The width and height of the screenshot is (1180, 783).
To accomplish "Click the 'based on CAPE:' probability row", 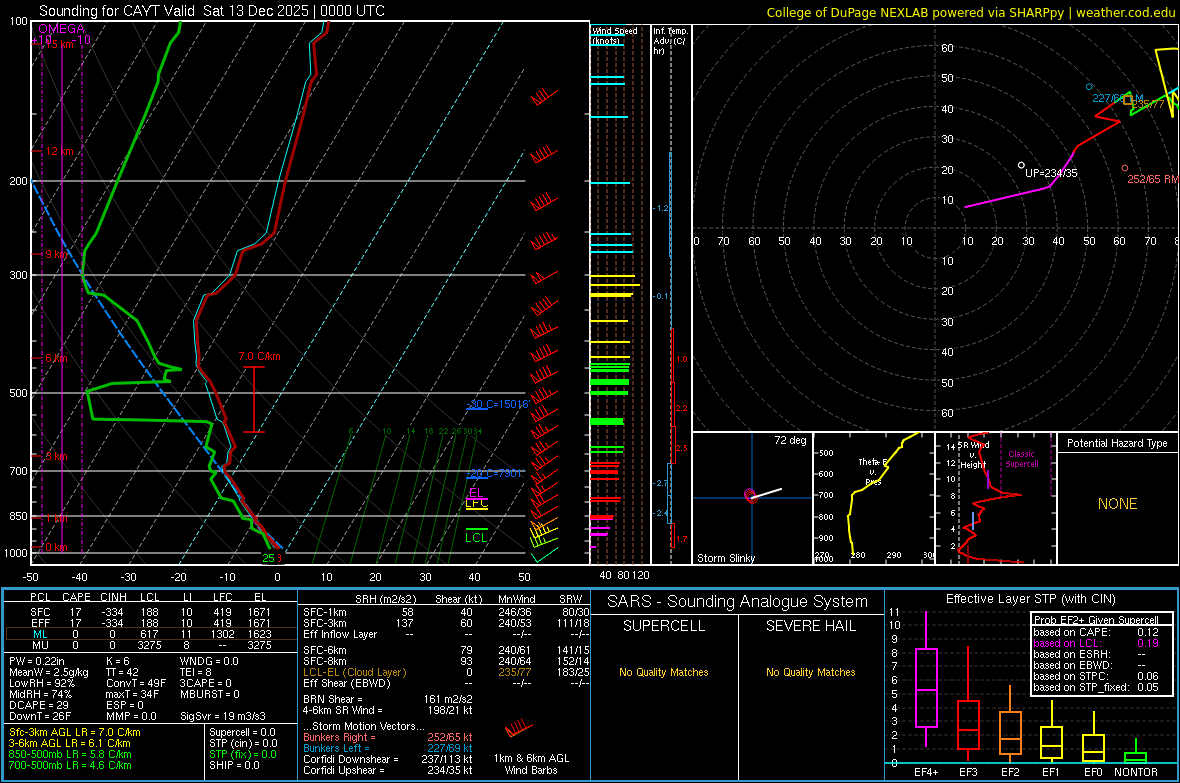I will 1096,632.
